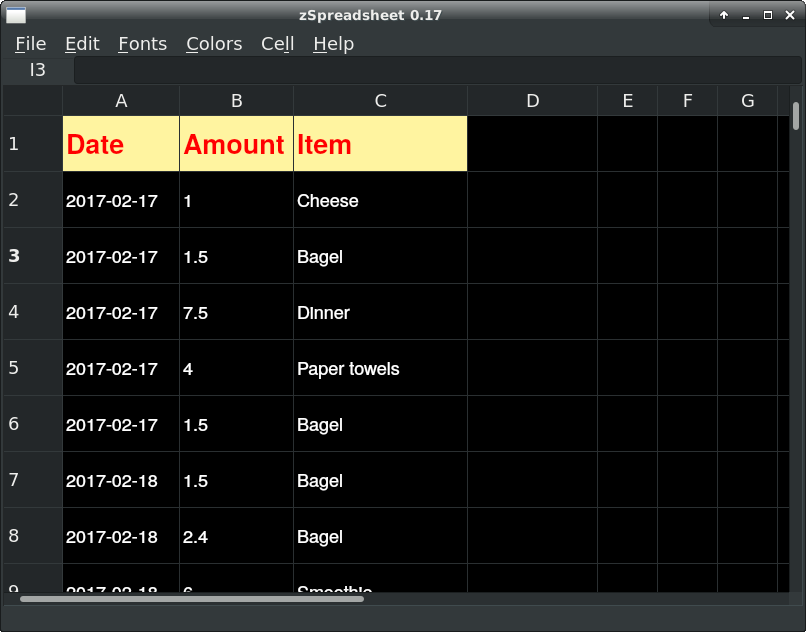Select the Bagel cell in row 7
The width and height of the screenshot is (806, 632).
pos(380,480)
